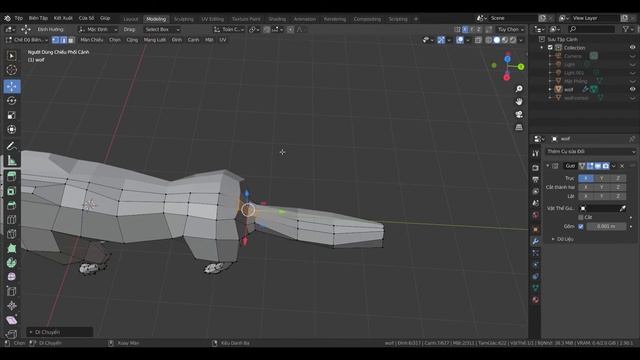Enable edge select mode
The image size is (640, 360).
tap(63, 40)
